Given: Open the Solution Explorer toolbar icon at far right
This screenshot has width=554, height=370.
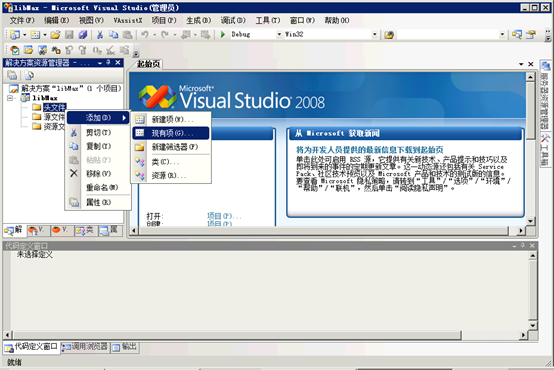Looking at the screenshot, I should click(x=517, y=34).
